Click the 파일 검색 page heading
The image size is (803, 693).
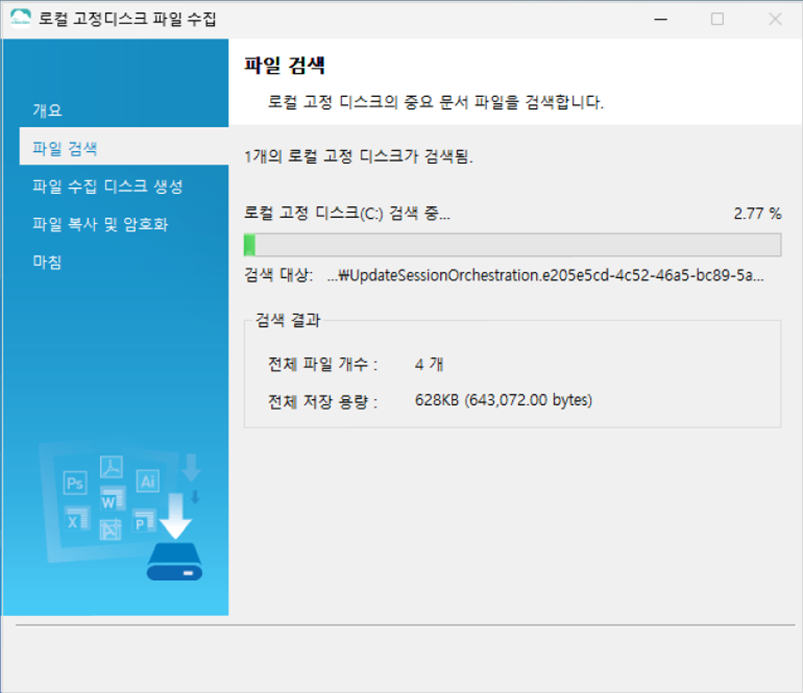284,65
